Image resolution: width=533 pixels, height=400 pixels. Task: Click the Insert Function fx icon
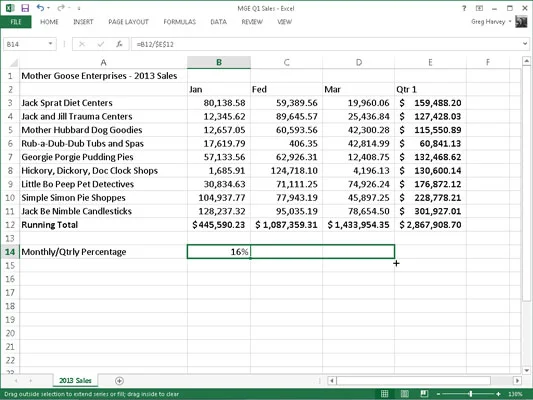[x=119, y=44]
